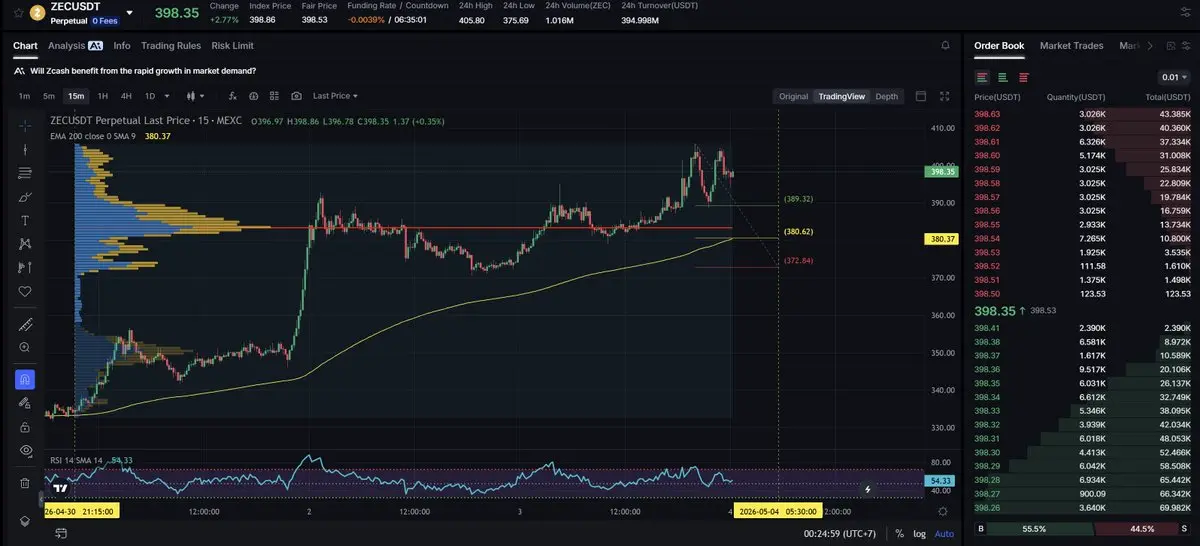Expand more order book tabs arrow
The image size is (1200, 546).
(x=1148, y=46)
